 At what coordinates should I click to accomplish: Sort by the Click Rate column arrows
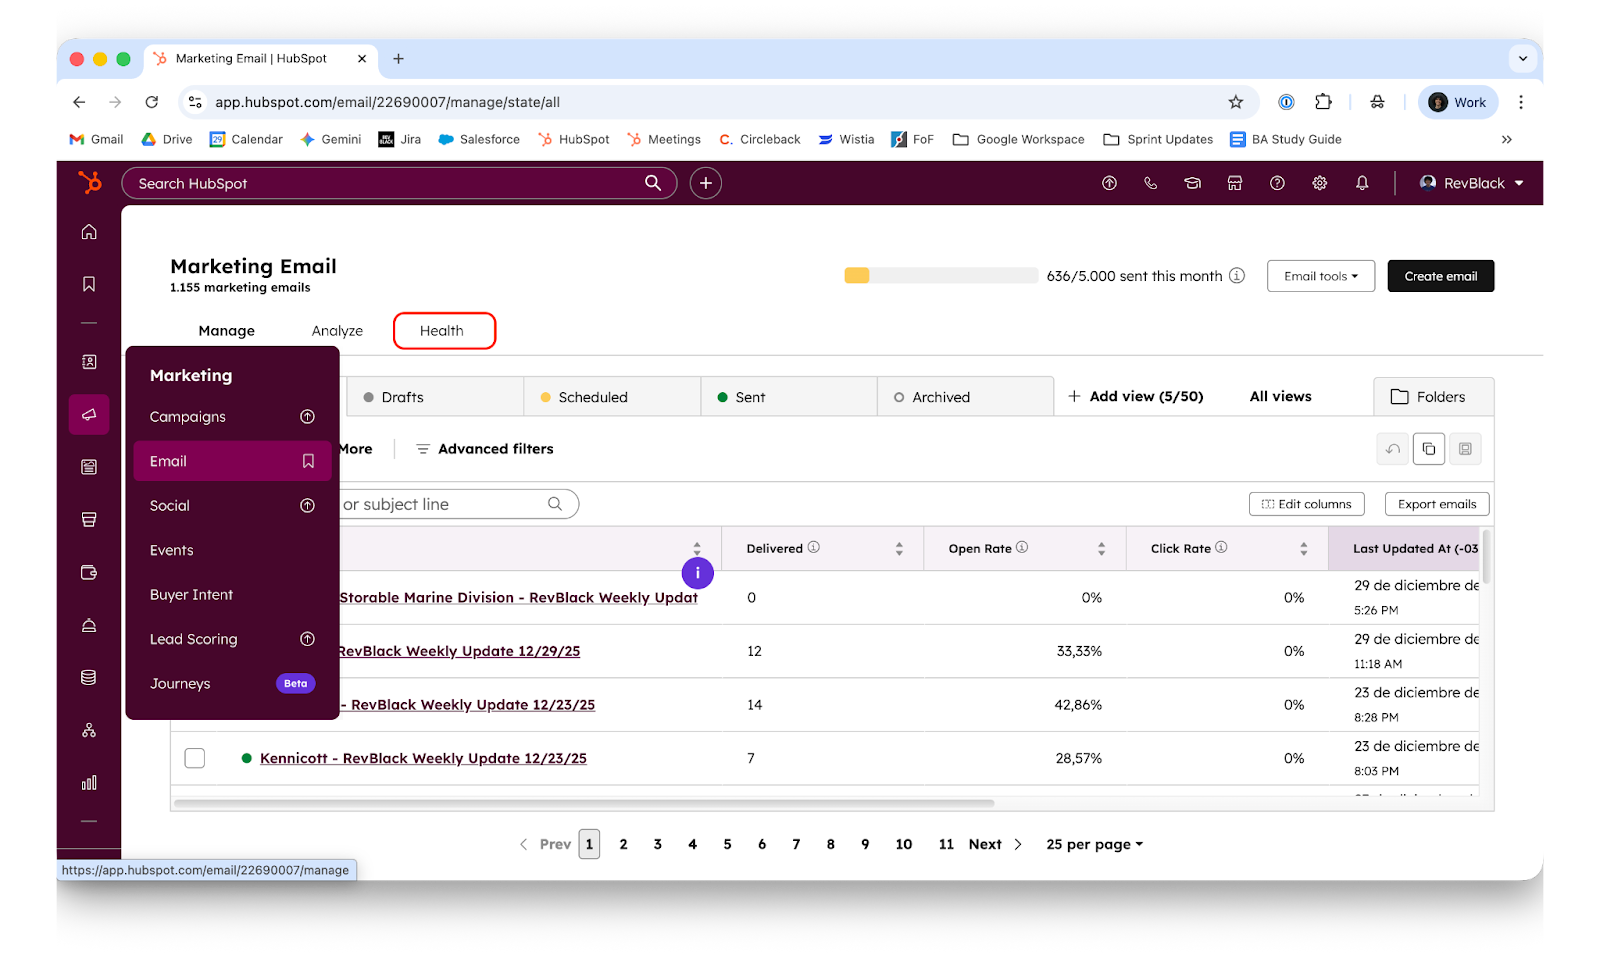1303,549
